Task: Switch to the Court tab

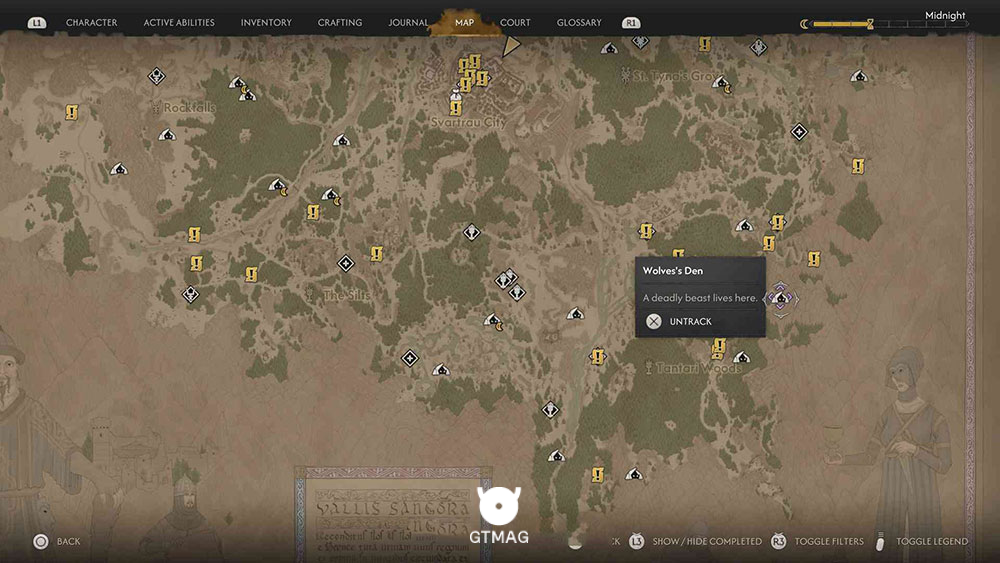Action: [x=515, y=22]
